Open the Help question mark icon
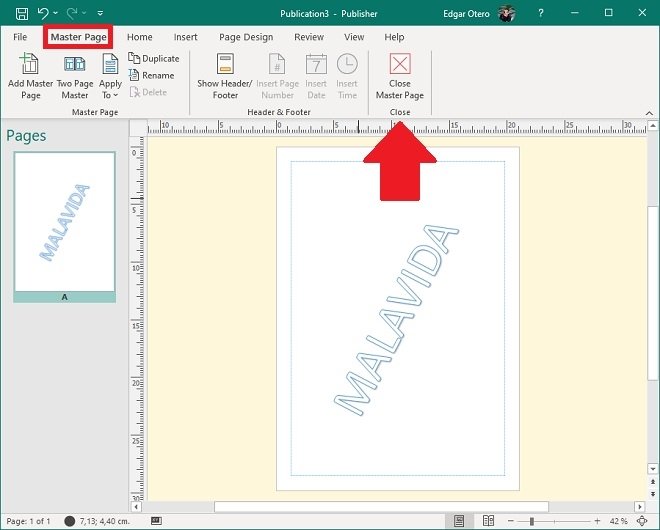 click(x=540, y=13)
